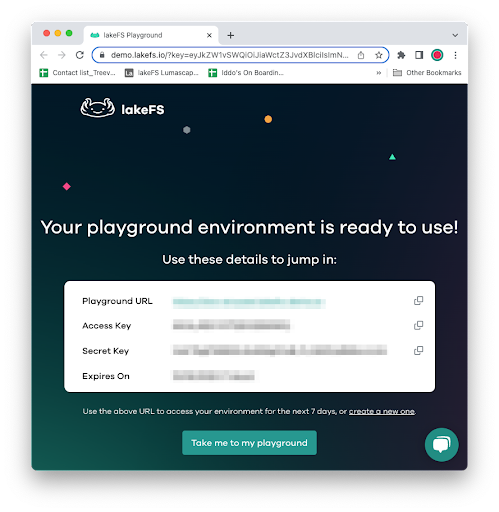Copy the Secret Key value

click(x=418, y=350)
